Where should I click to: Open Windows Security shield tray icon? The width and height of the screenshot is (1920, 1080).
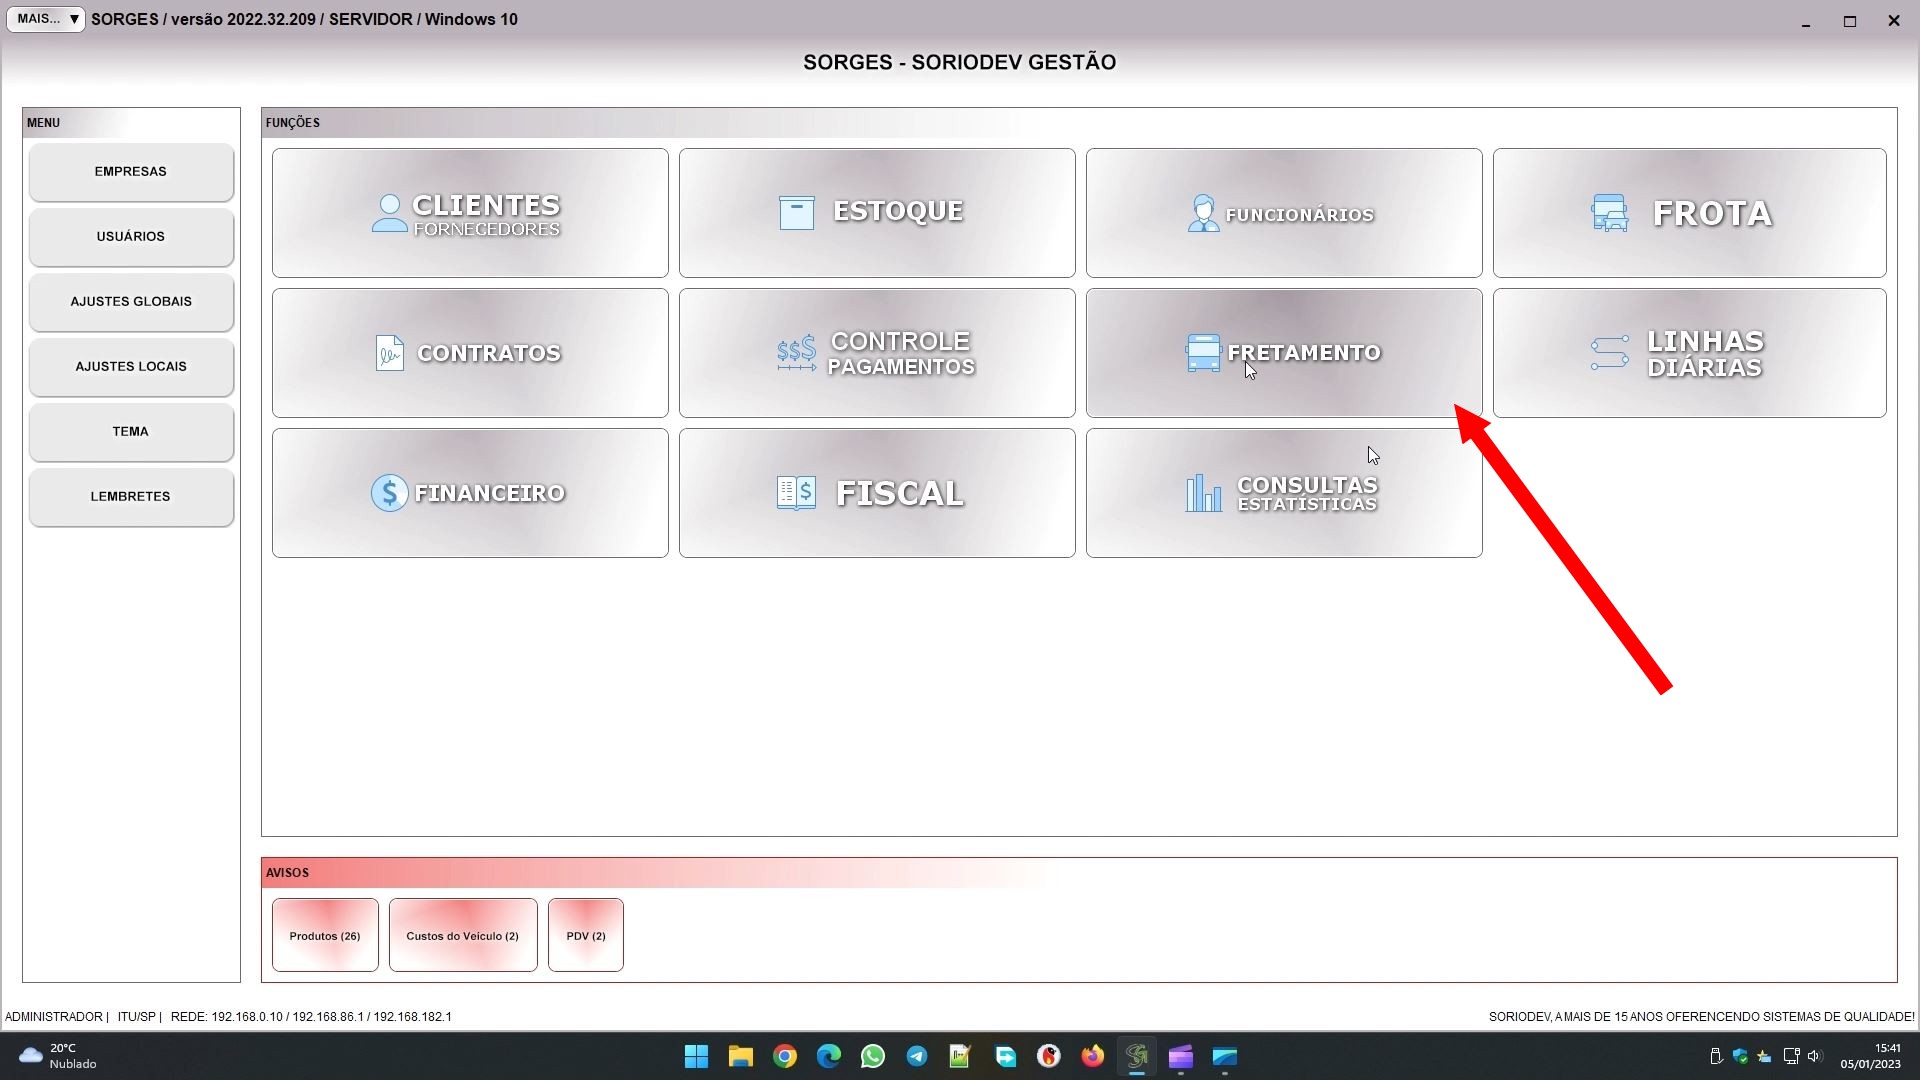pos(1740,1056)
